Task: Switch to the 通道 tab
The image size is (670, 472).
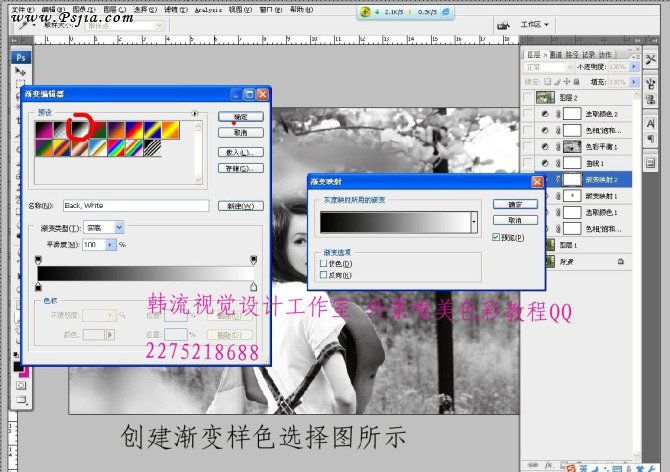Action: (555, 55)
